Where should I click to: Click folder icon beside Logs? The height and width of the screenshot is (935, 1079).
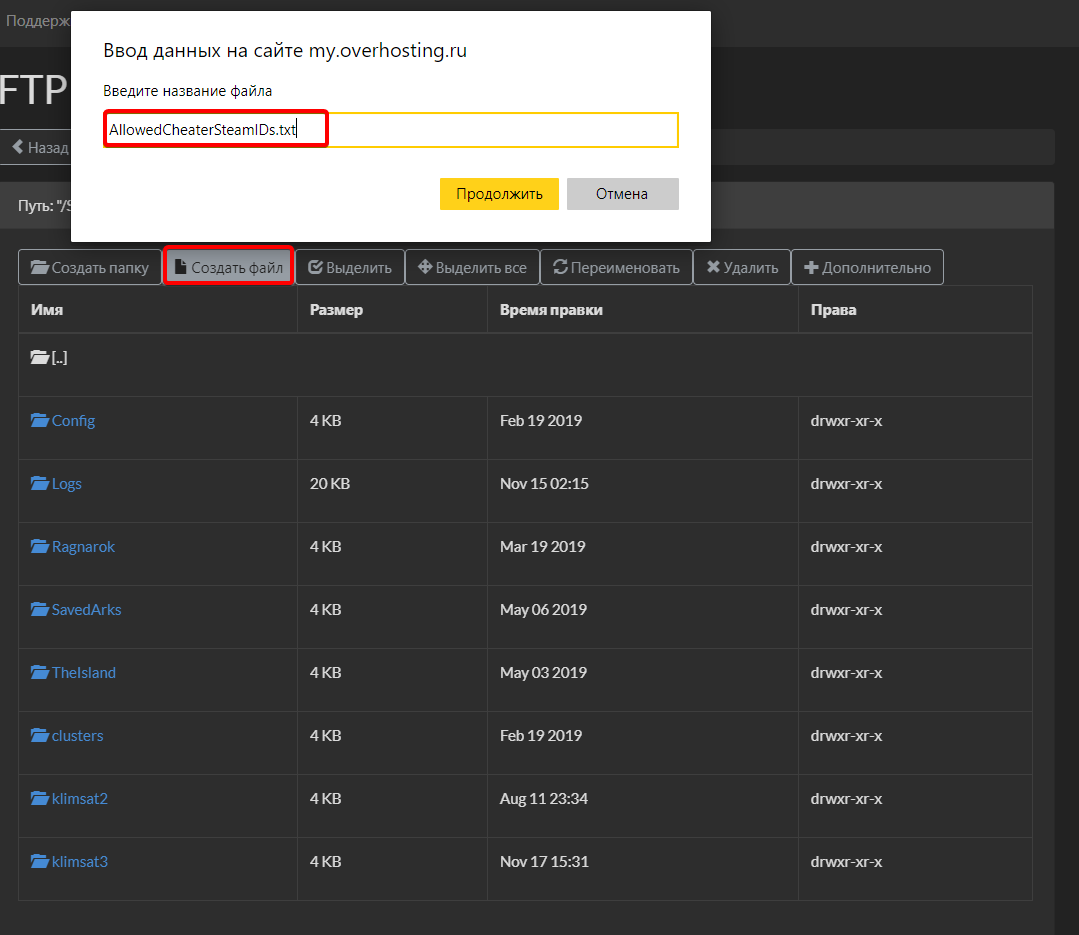(40, 483)
